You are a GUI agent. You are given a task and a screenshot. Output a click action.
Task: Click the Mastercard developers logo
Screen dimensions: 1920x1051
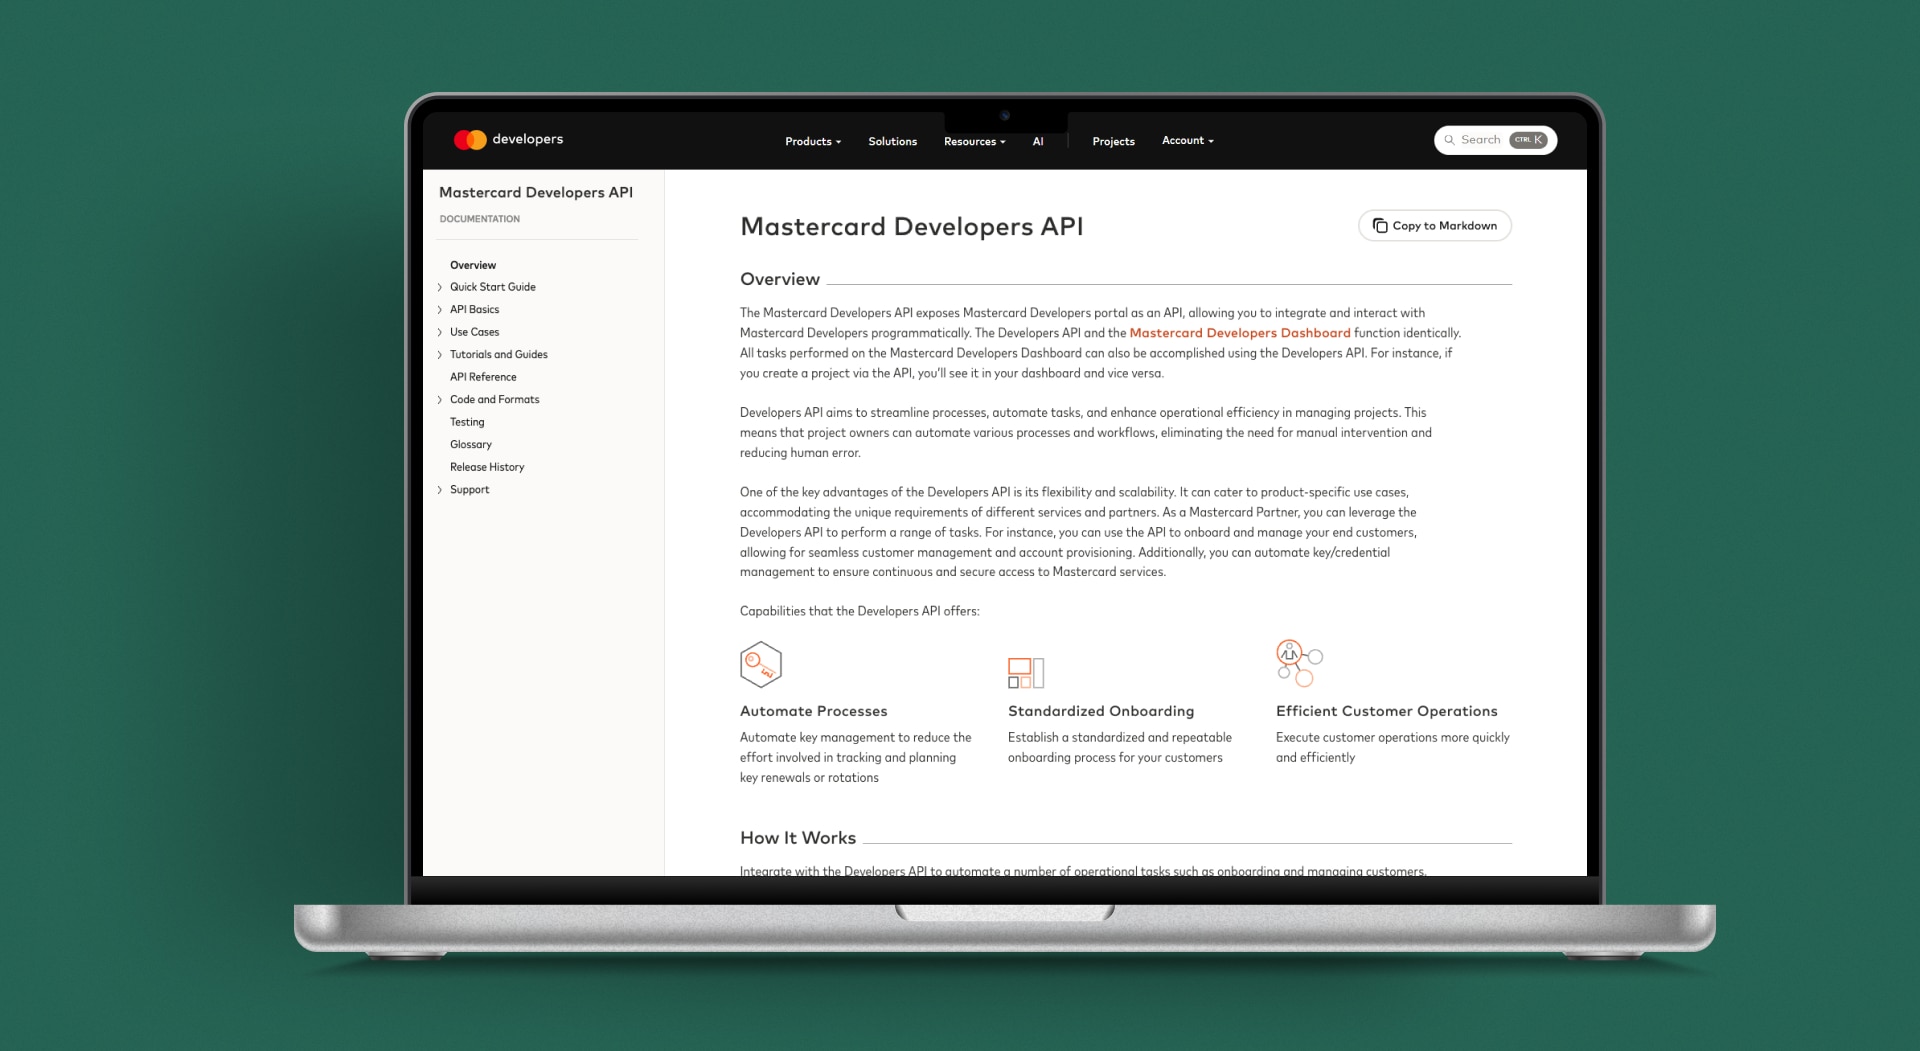click(x=509, y=140)
